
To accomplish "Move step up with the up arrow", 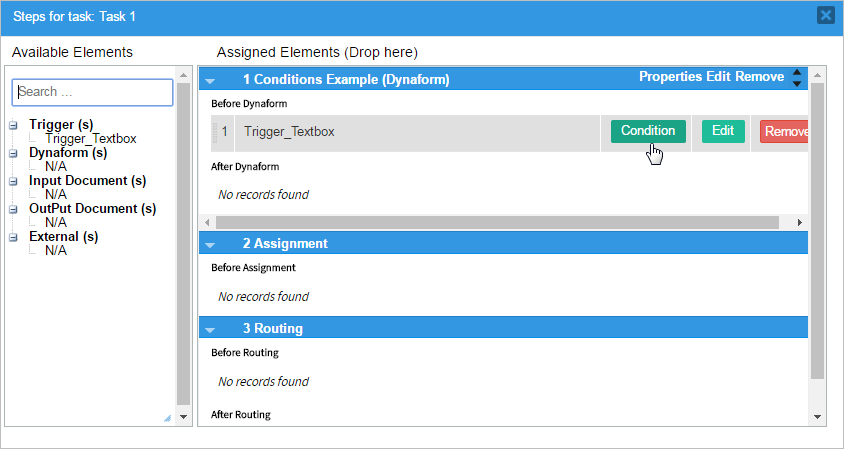I will [x=797, y=72].
